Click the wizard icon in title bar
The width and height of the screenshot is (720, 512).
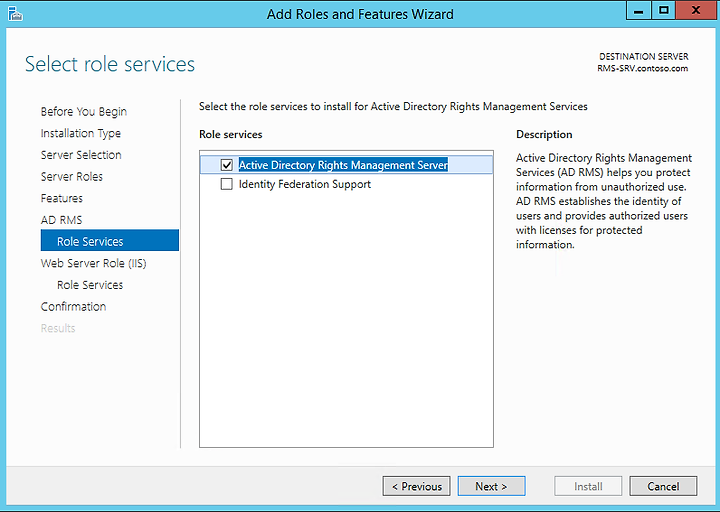pos(15,14)
